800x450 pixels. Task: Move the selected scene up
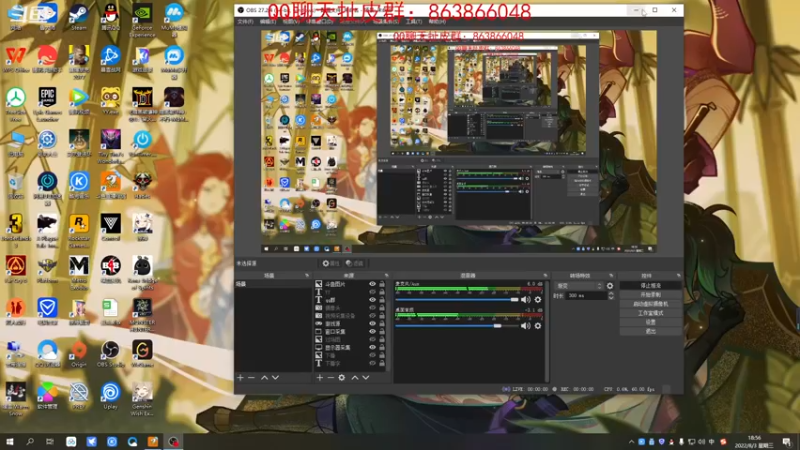264,378
